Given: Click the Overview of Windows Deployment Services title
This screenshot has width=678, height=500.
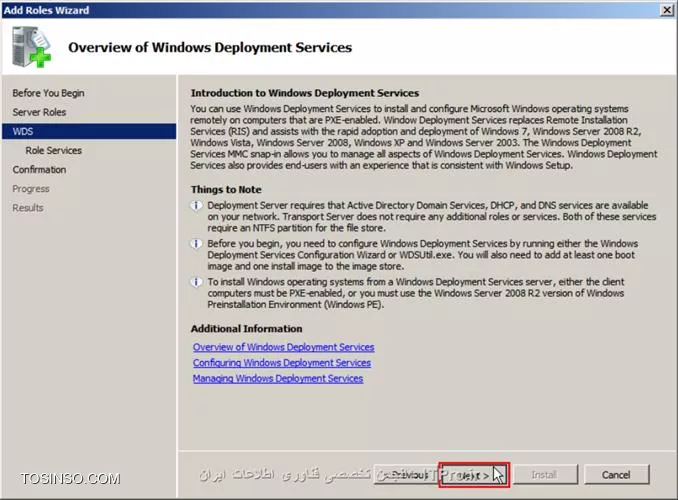Looking at the screenshot, I should (210, 47).
